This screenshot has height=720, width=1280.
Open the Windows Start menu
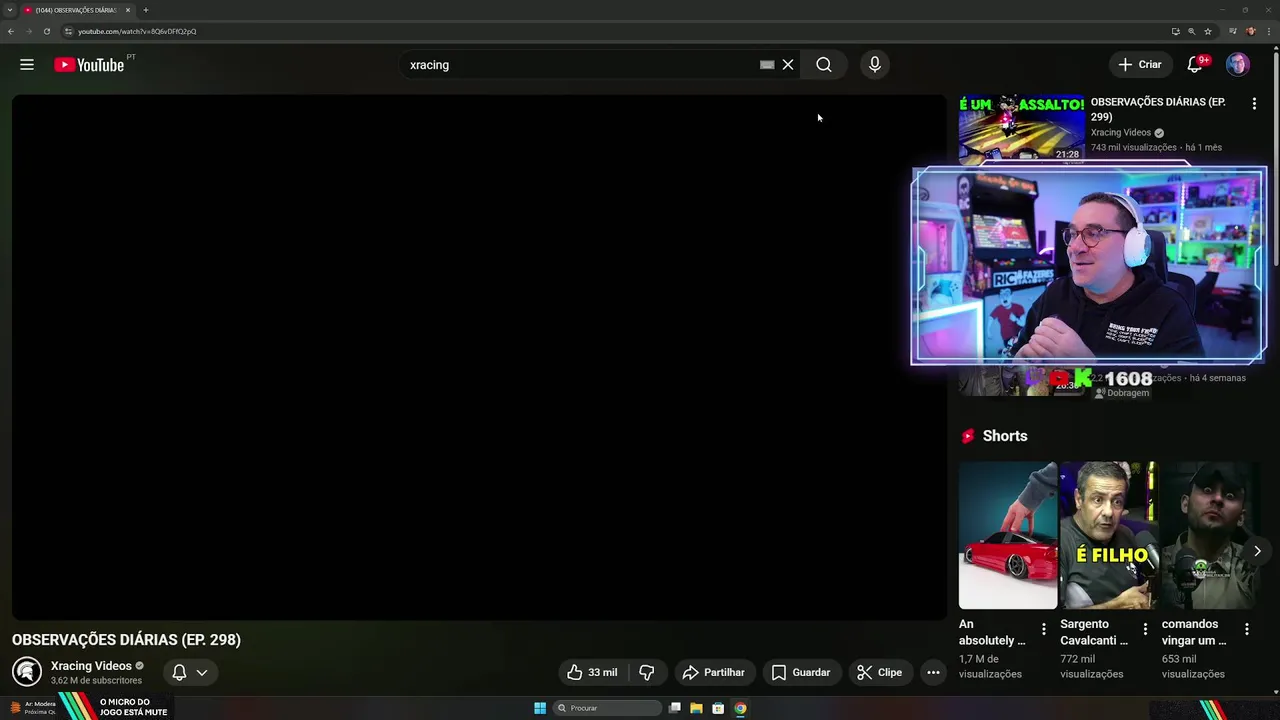[540, 708]
